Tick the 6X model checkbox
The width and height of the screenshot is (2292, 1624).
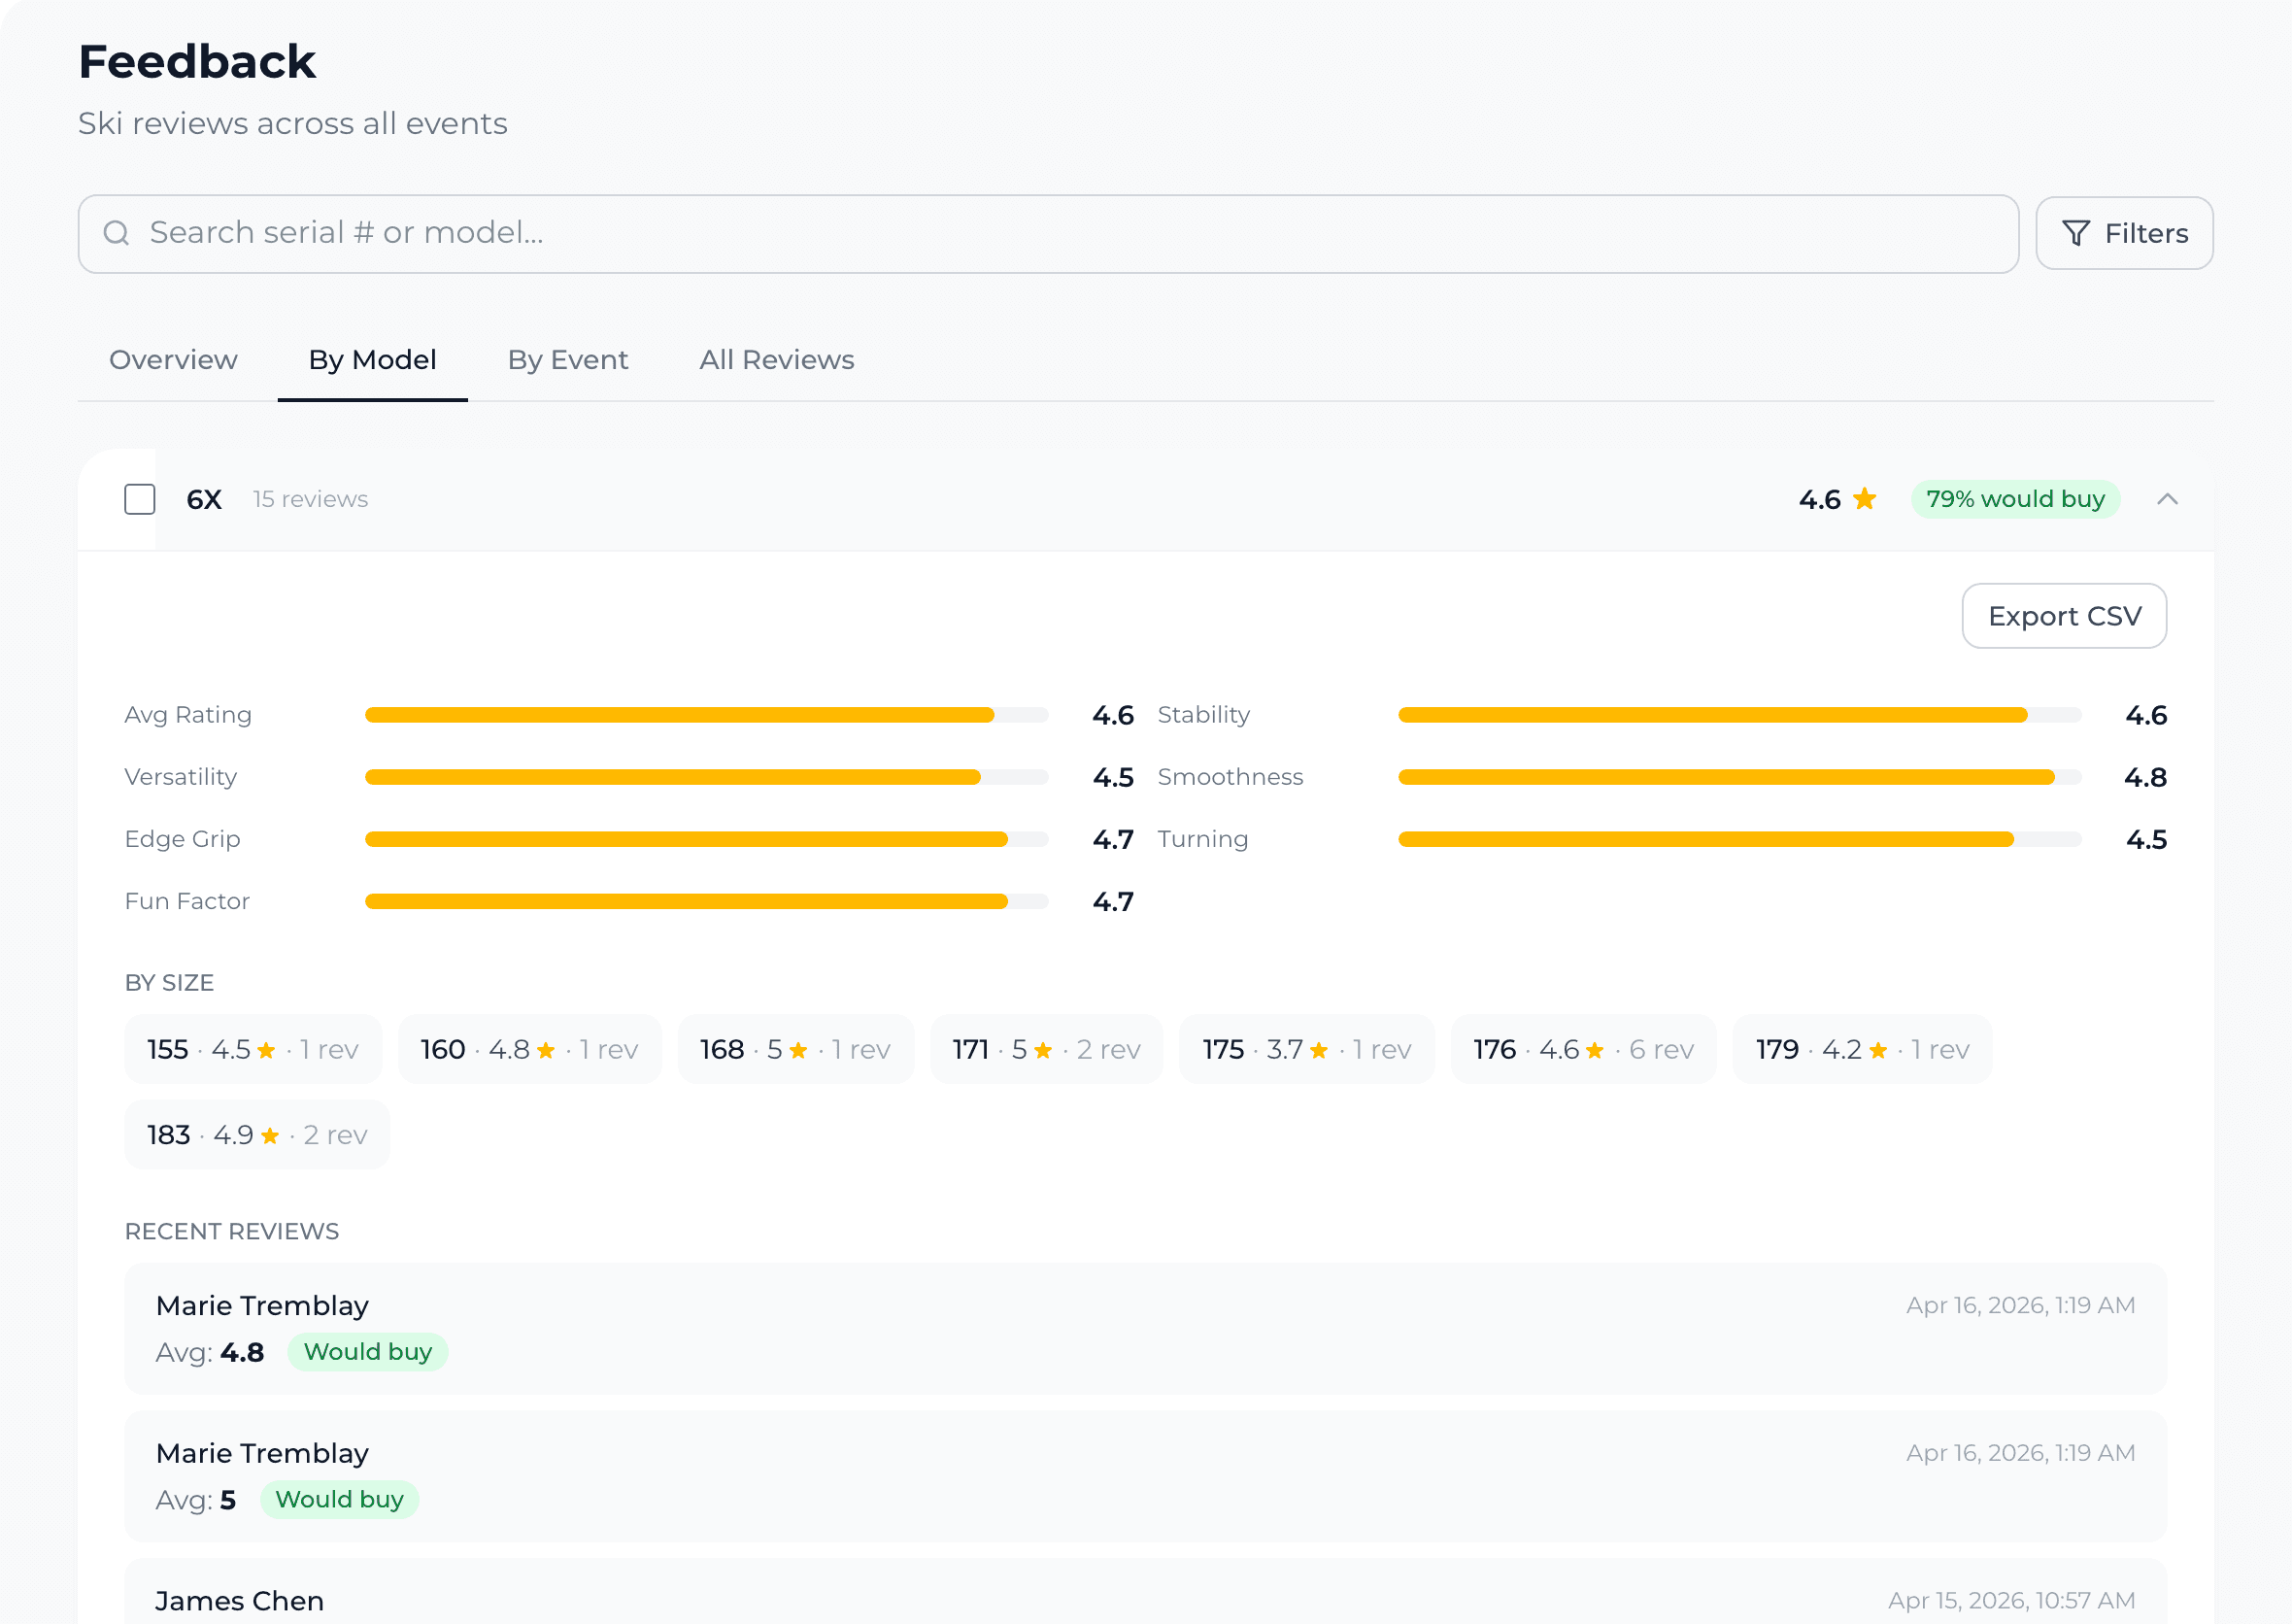point(140,499)
